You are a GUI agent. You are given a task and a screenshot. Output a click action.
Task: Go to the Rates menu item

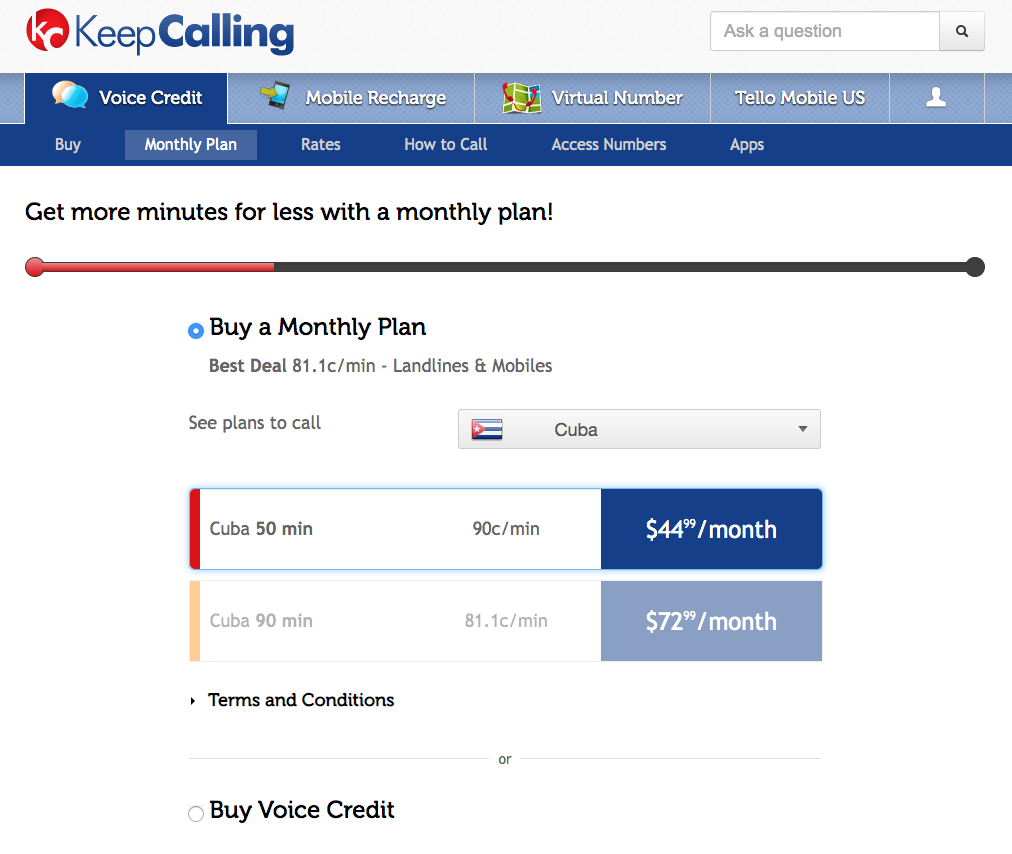320,145
